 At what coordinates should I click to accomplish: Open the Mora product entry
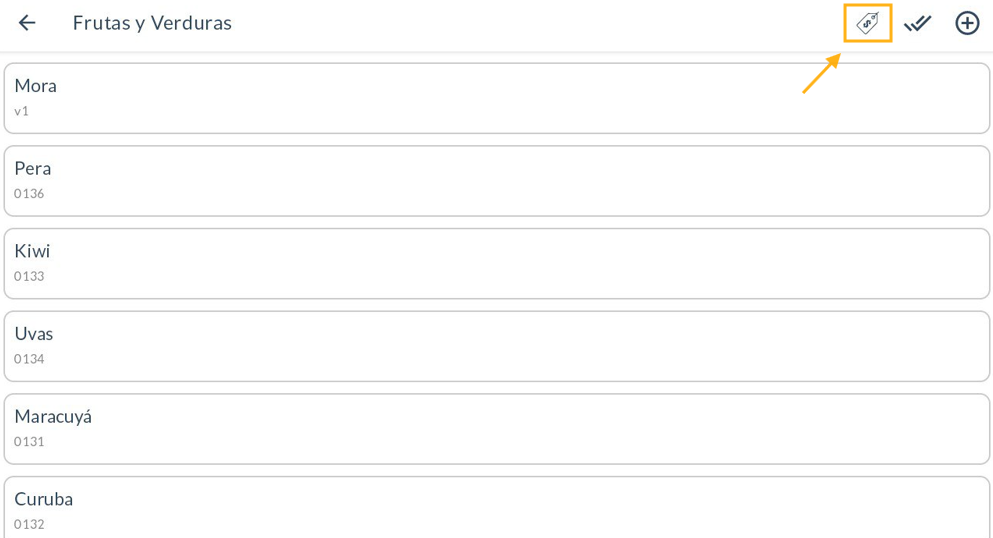coord(36,86)
